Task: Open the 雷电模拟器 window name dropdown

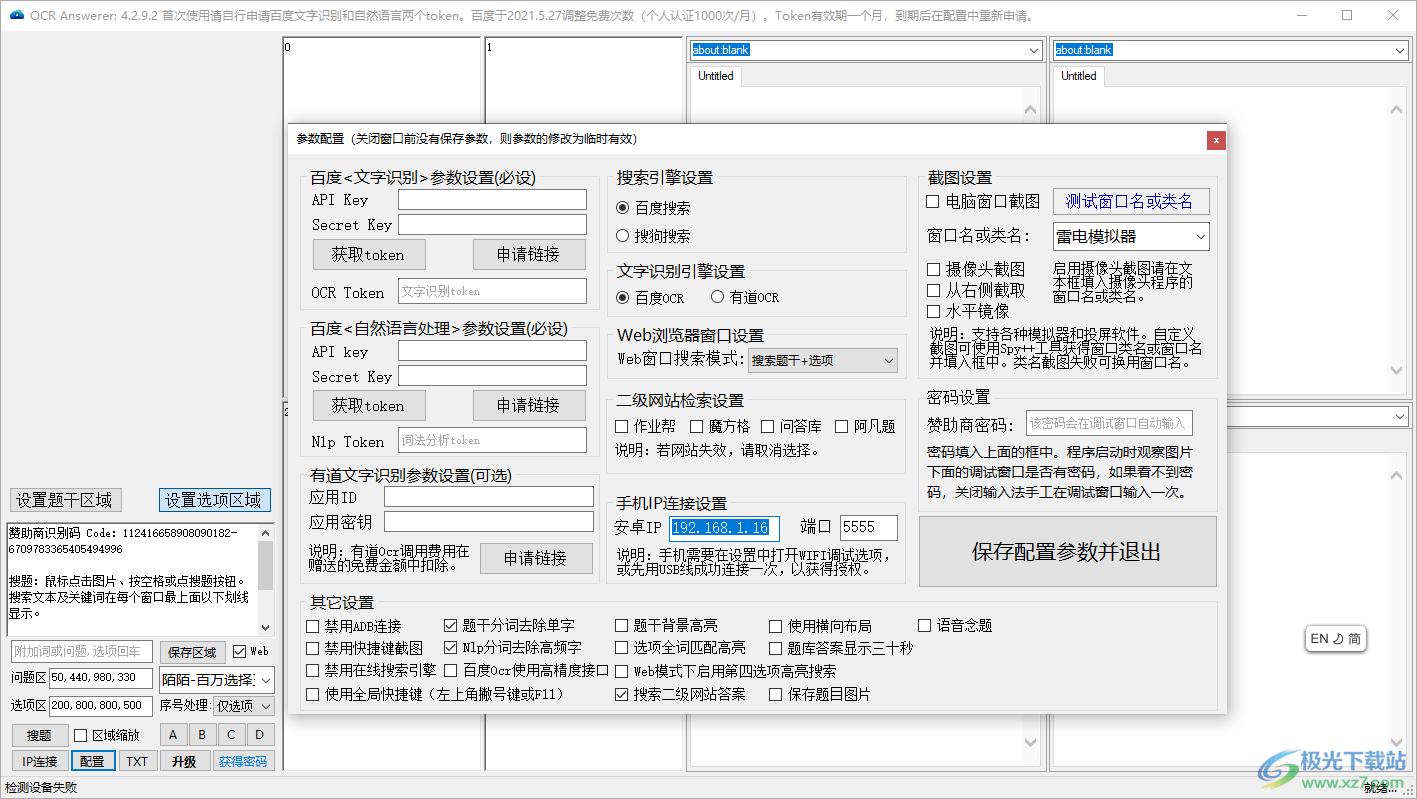Action: pyautogui.click(x=1128, y=235)
